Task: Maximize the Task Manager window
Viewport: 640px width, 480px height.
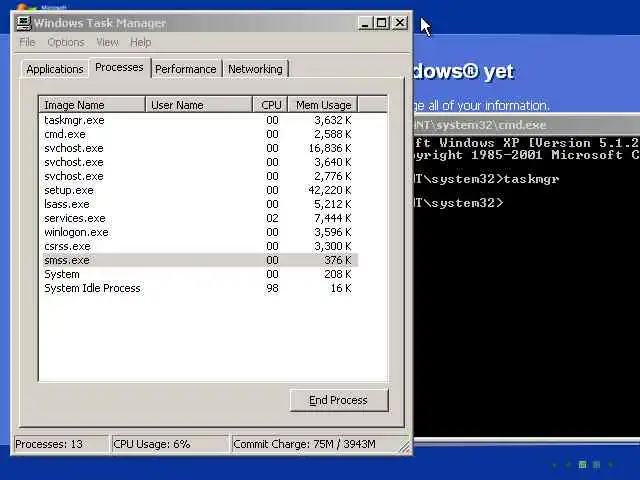Action: click(x=382, y=23)
